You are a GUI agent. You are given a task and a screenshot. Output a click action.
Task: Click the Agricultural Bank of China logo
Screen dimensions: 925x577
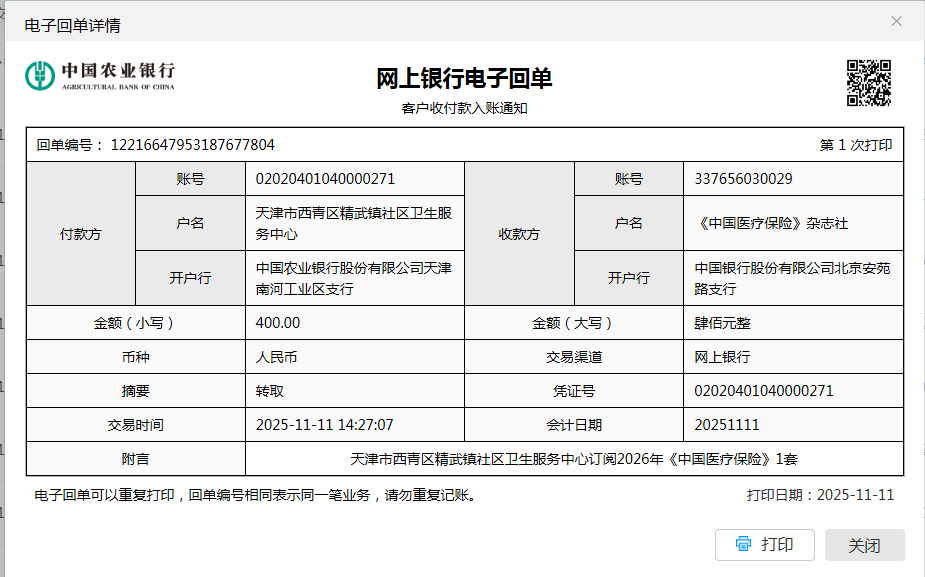(x=100, y=76)
